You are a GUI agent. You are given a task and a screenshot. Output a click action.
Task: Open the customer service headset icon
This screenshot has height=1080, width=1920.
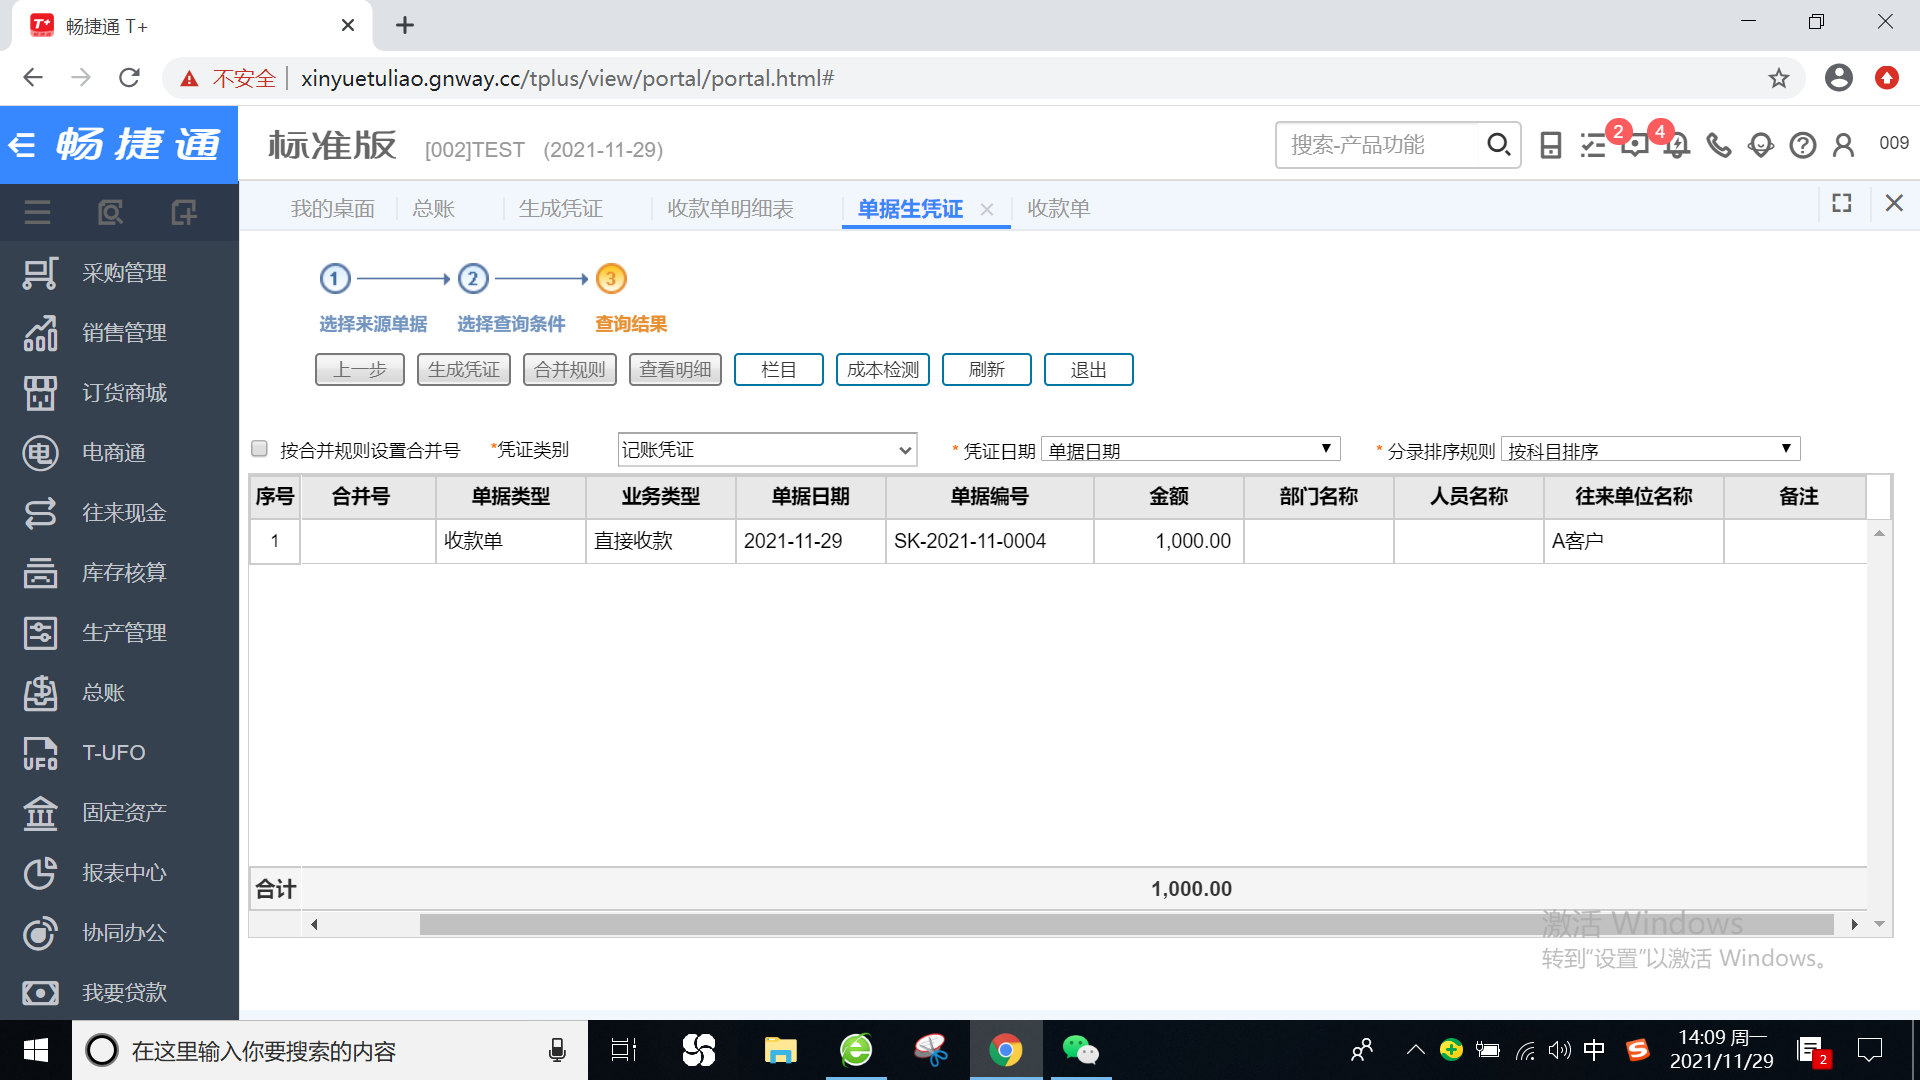tap(1761, 146)
